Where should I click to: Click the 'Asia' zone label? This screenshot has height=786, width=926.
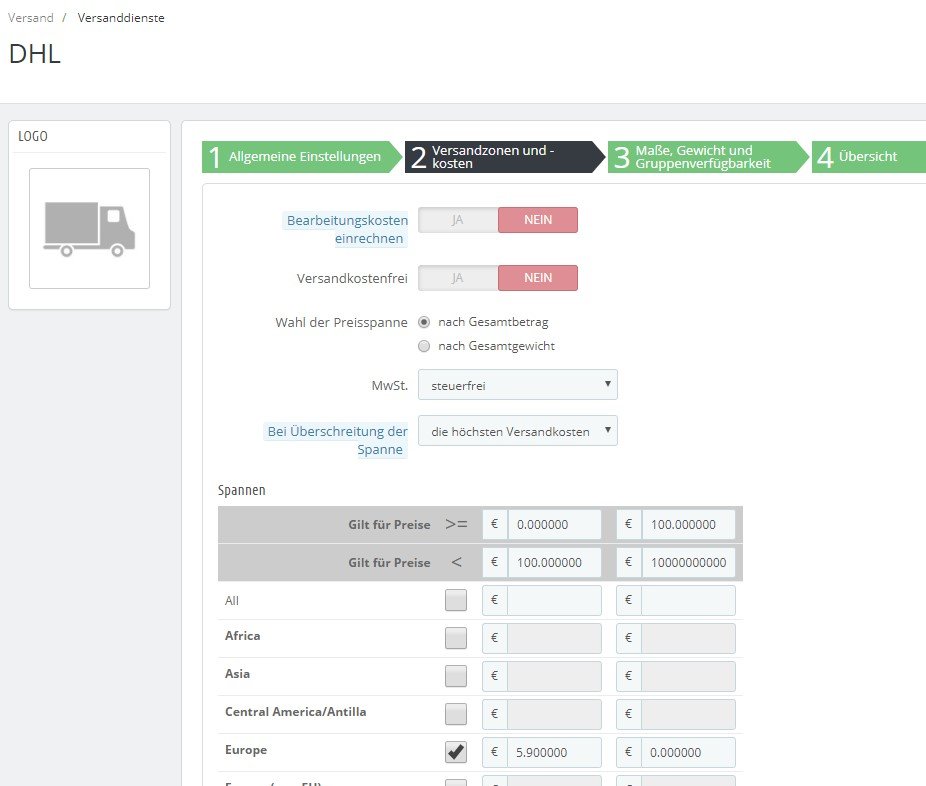pos(237,674)
